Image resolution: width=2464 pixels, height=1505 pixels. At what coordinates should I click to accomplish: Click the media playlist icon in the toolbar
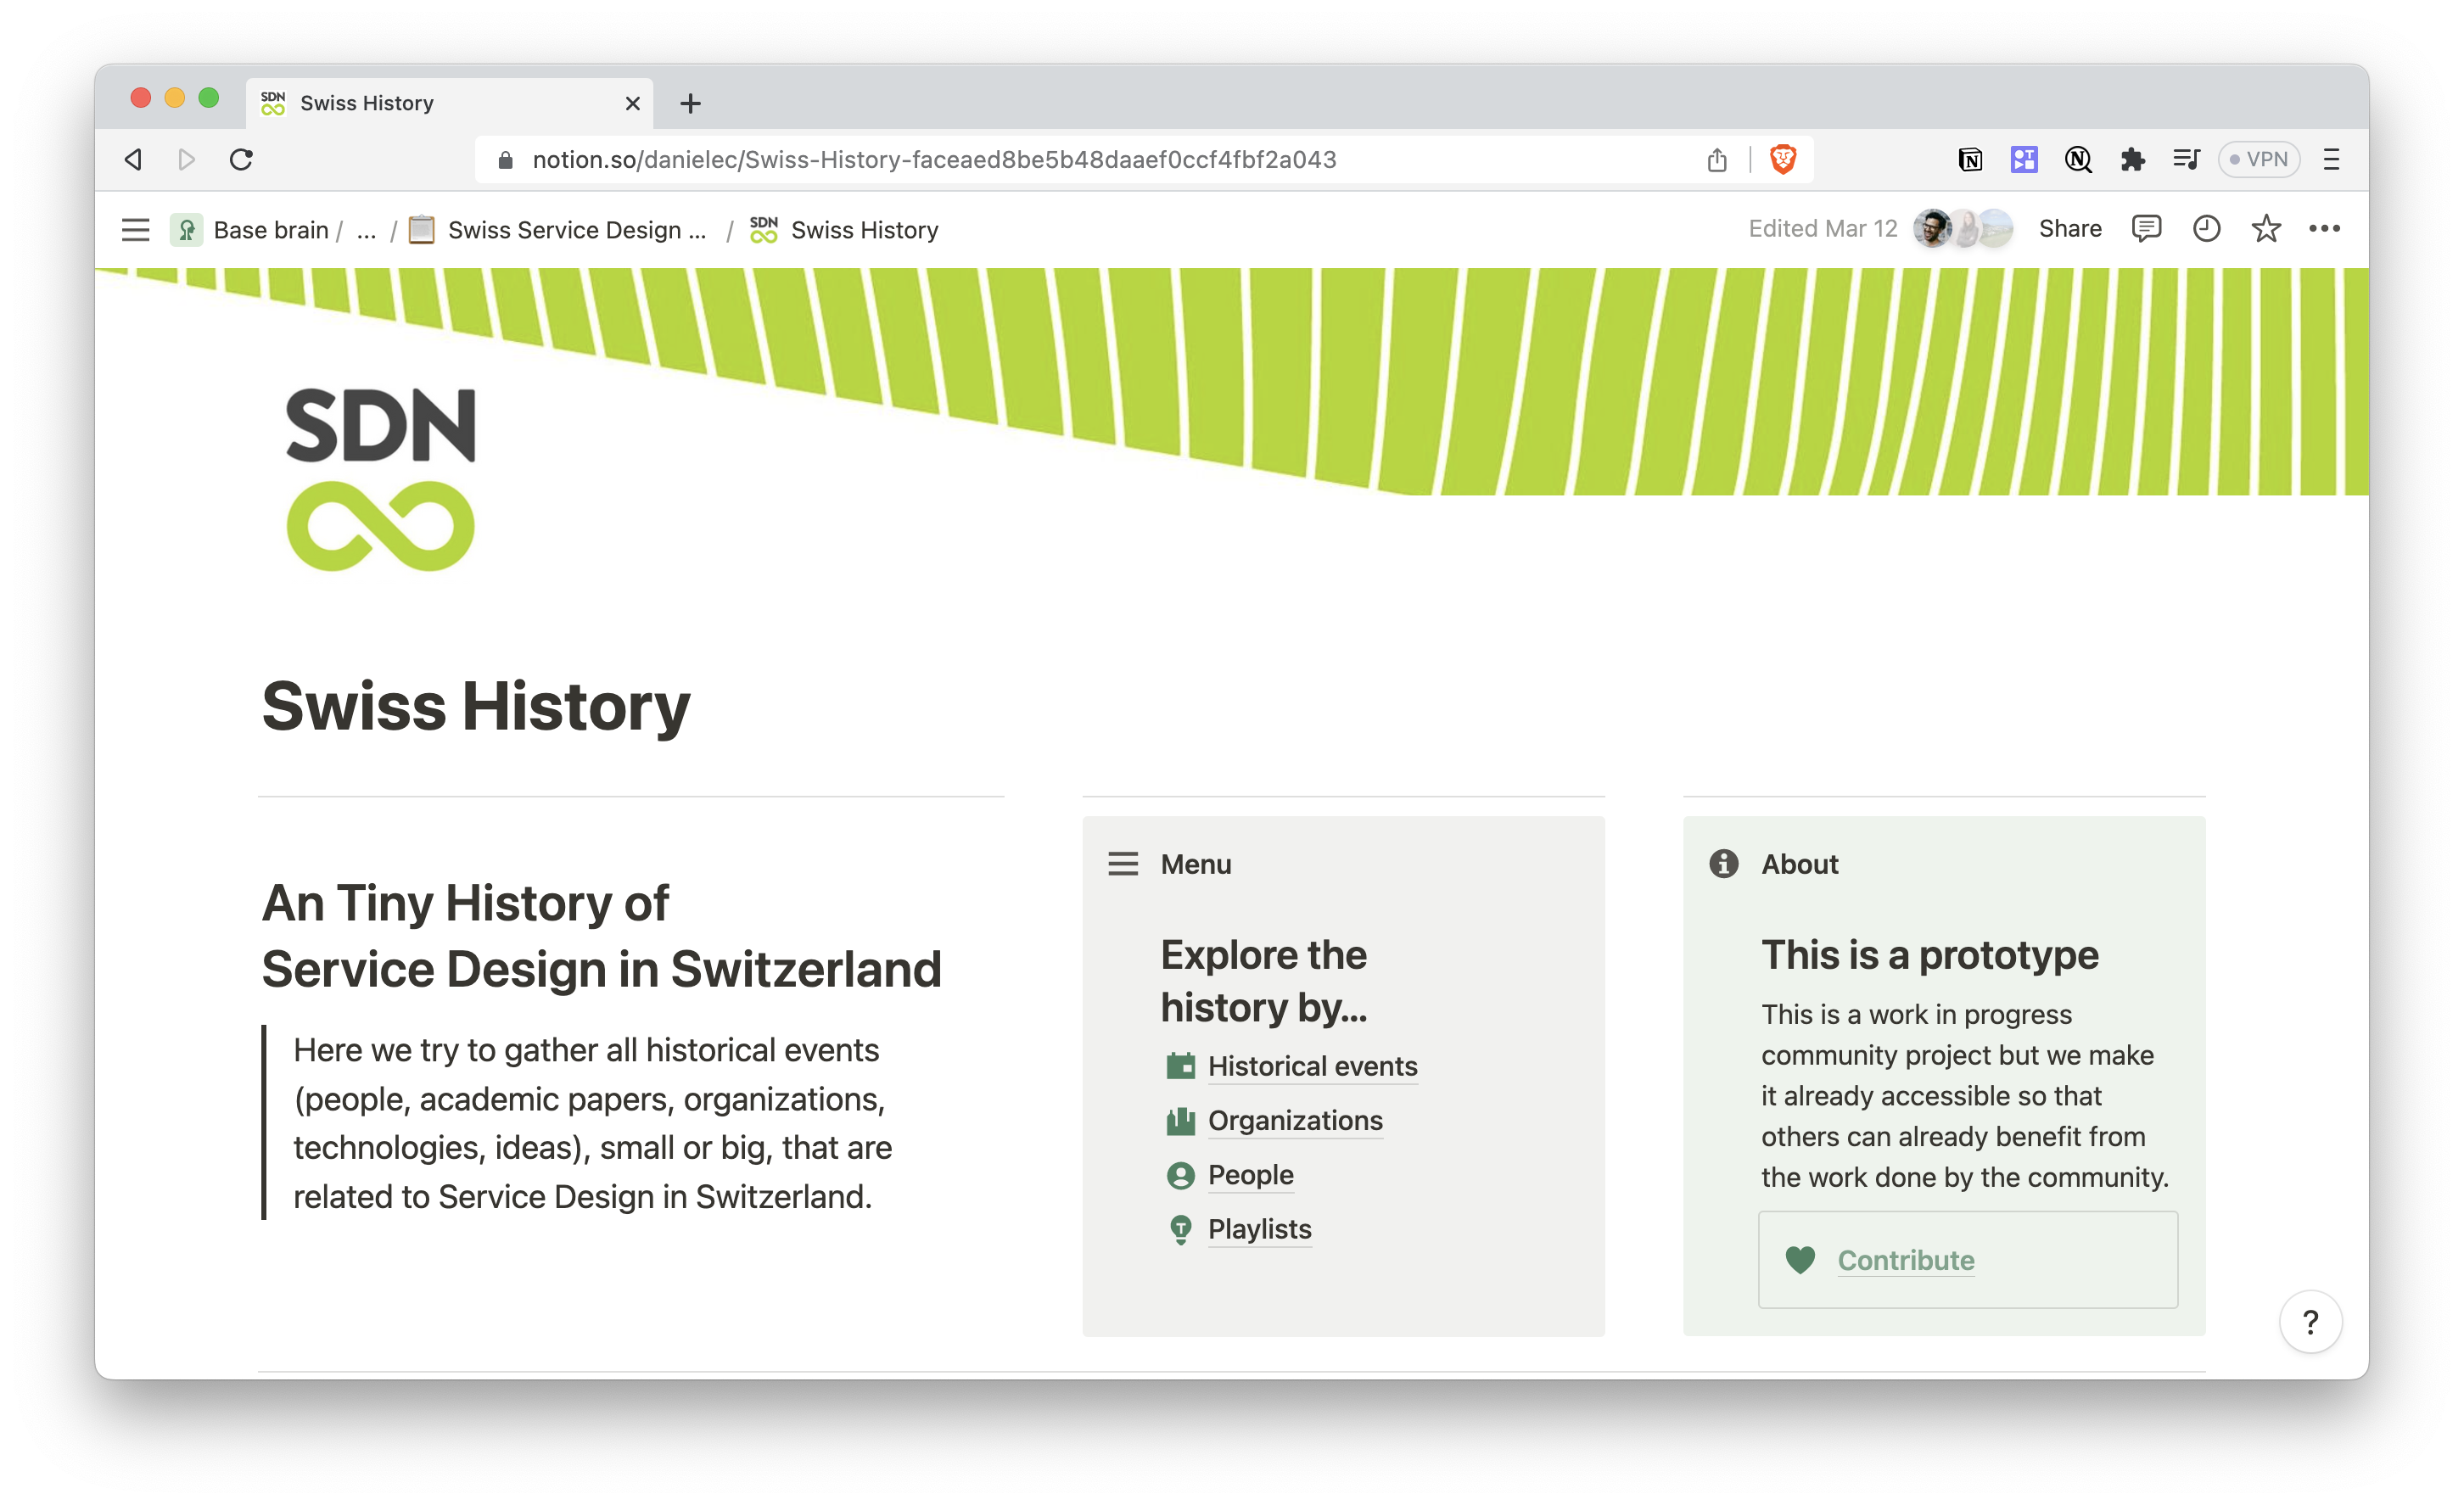tap(2186, 159)
